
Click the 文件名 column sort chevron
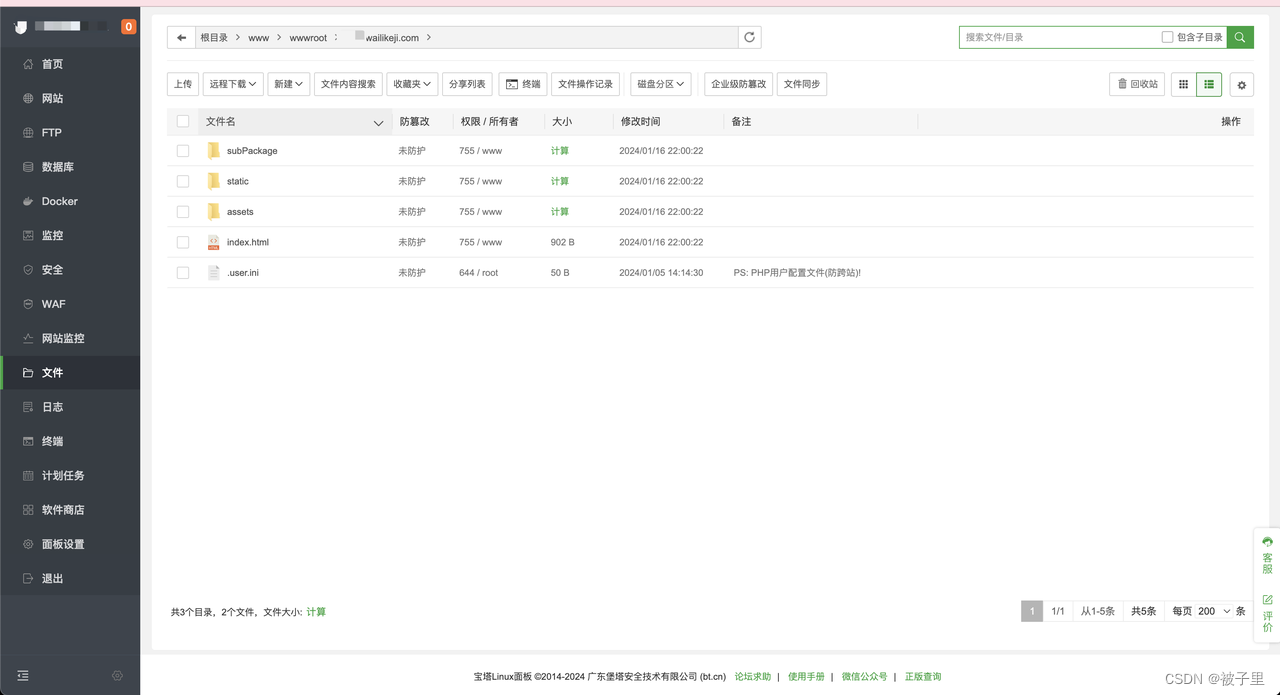[x=378, y=122]
